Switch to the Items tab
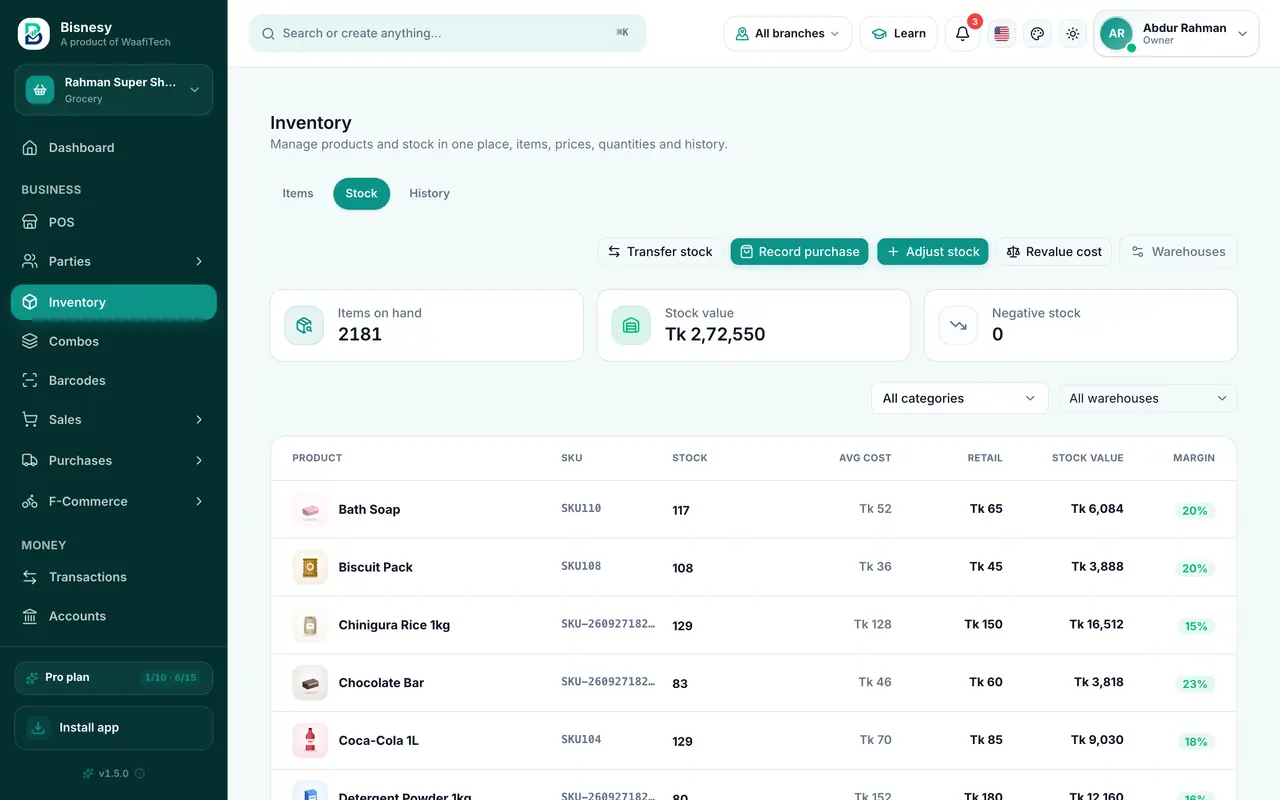This screenshot has height=800, width=1280. click(x=298, y=193)
